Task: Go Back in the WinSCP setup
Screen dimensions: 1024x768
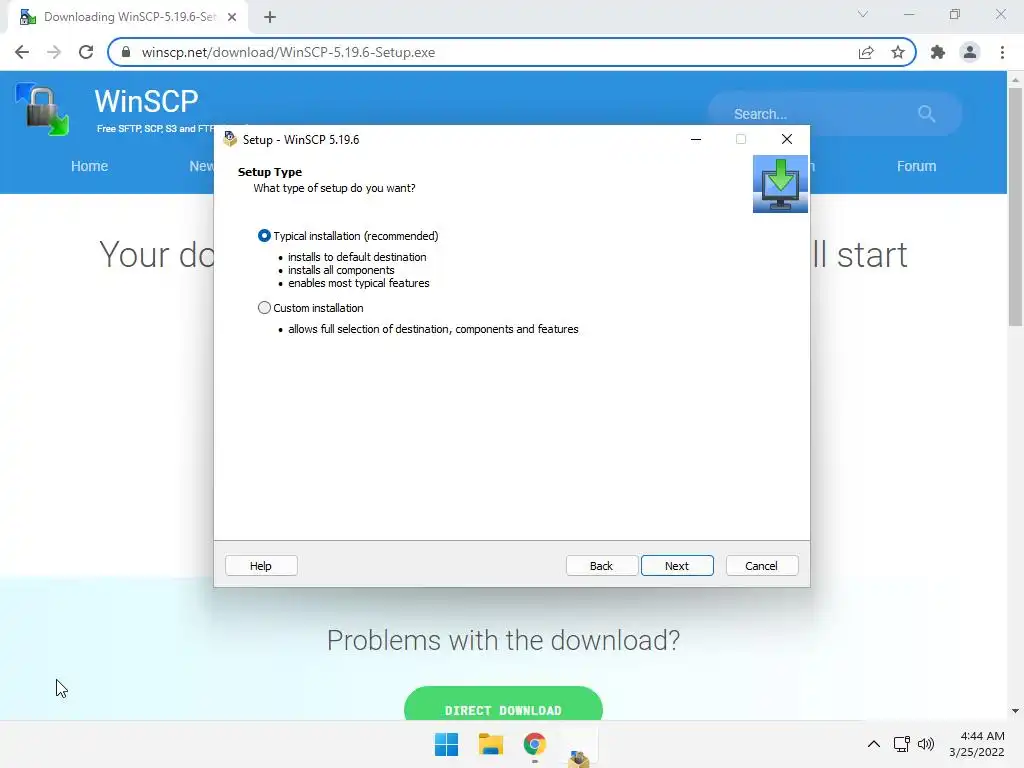Action: point(601,566)
